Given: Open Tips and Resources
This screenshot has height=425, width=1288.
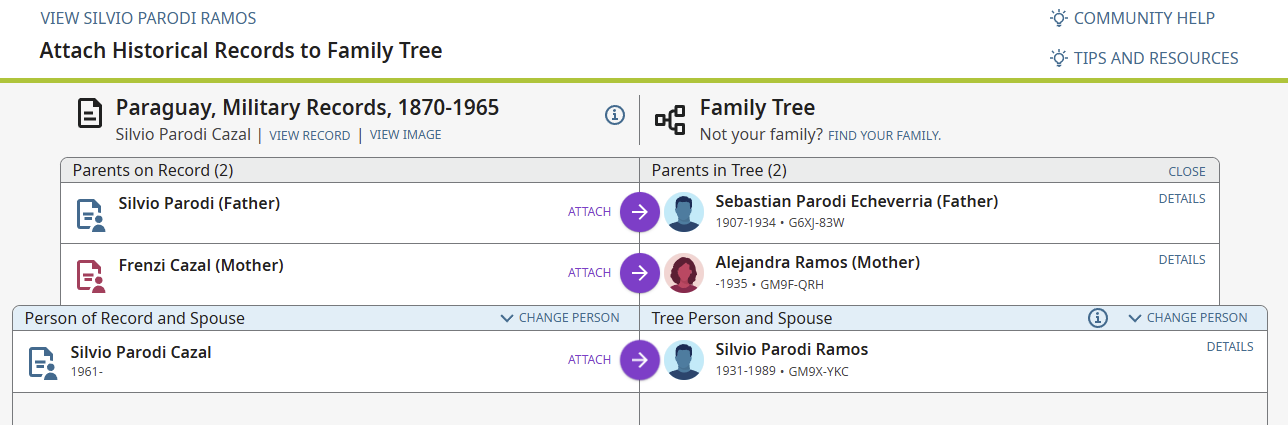Looking at the screenshot, I should tap(1144, 58).
